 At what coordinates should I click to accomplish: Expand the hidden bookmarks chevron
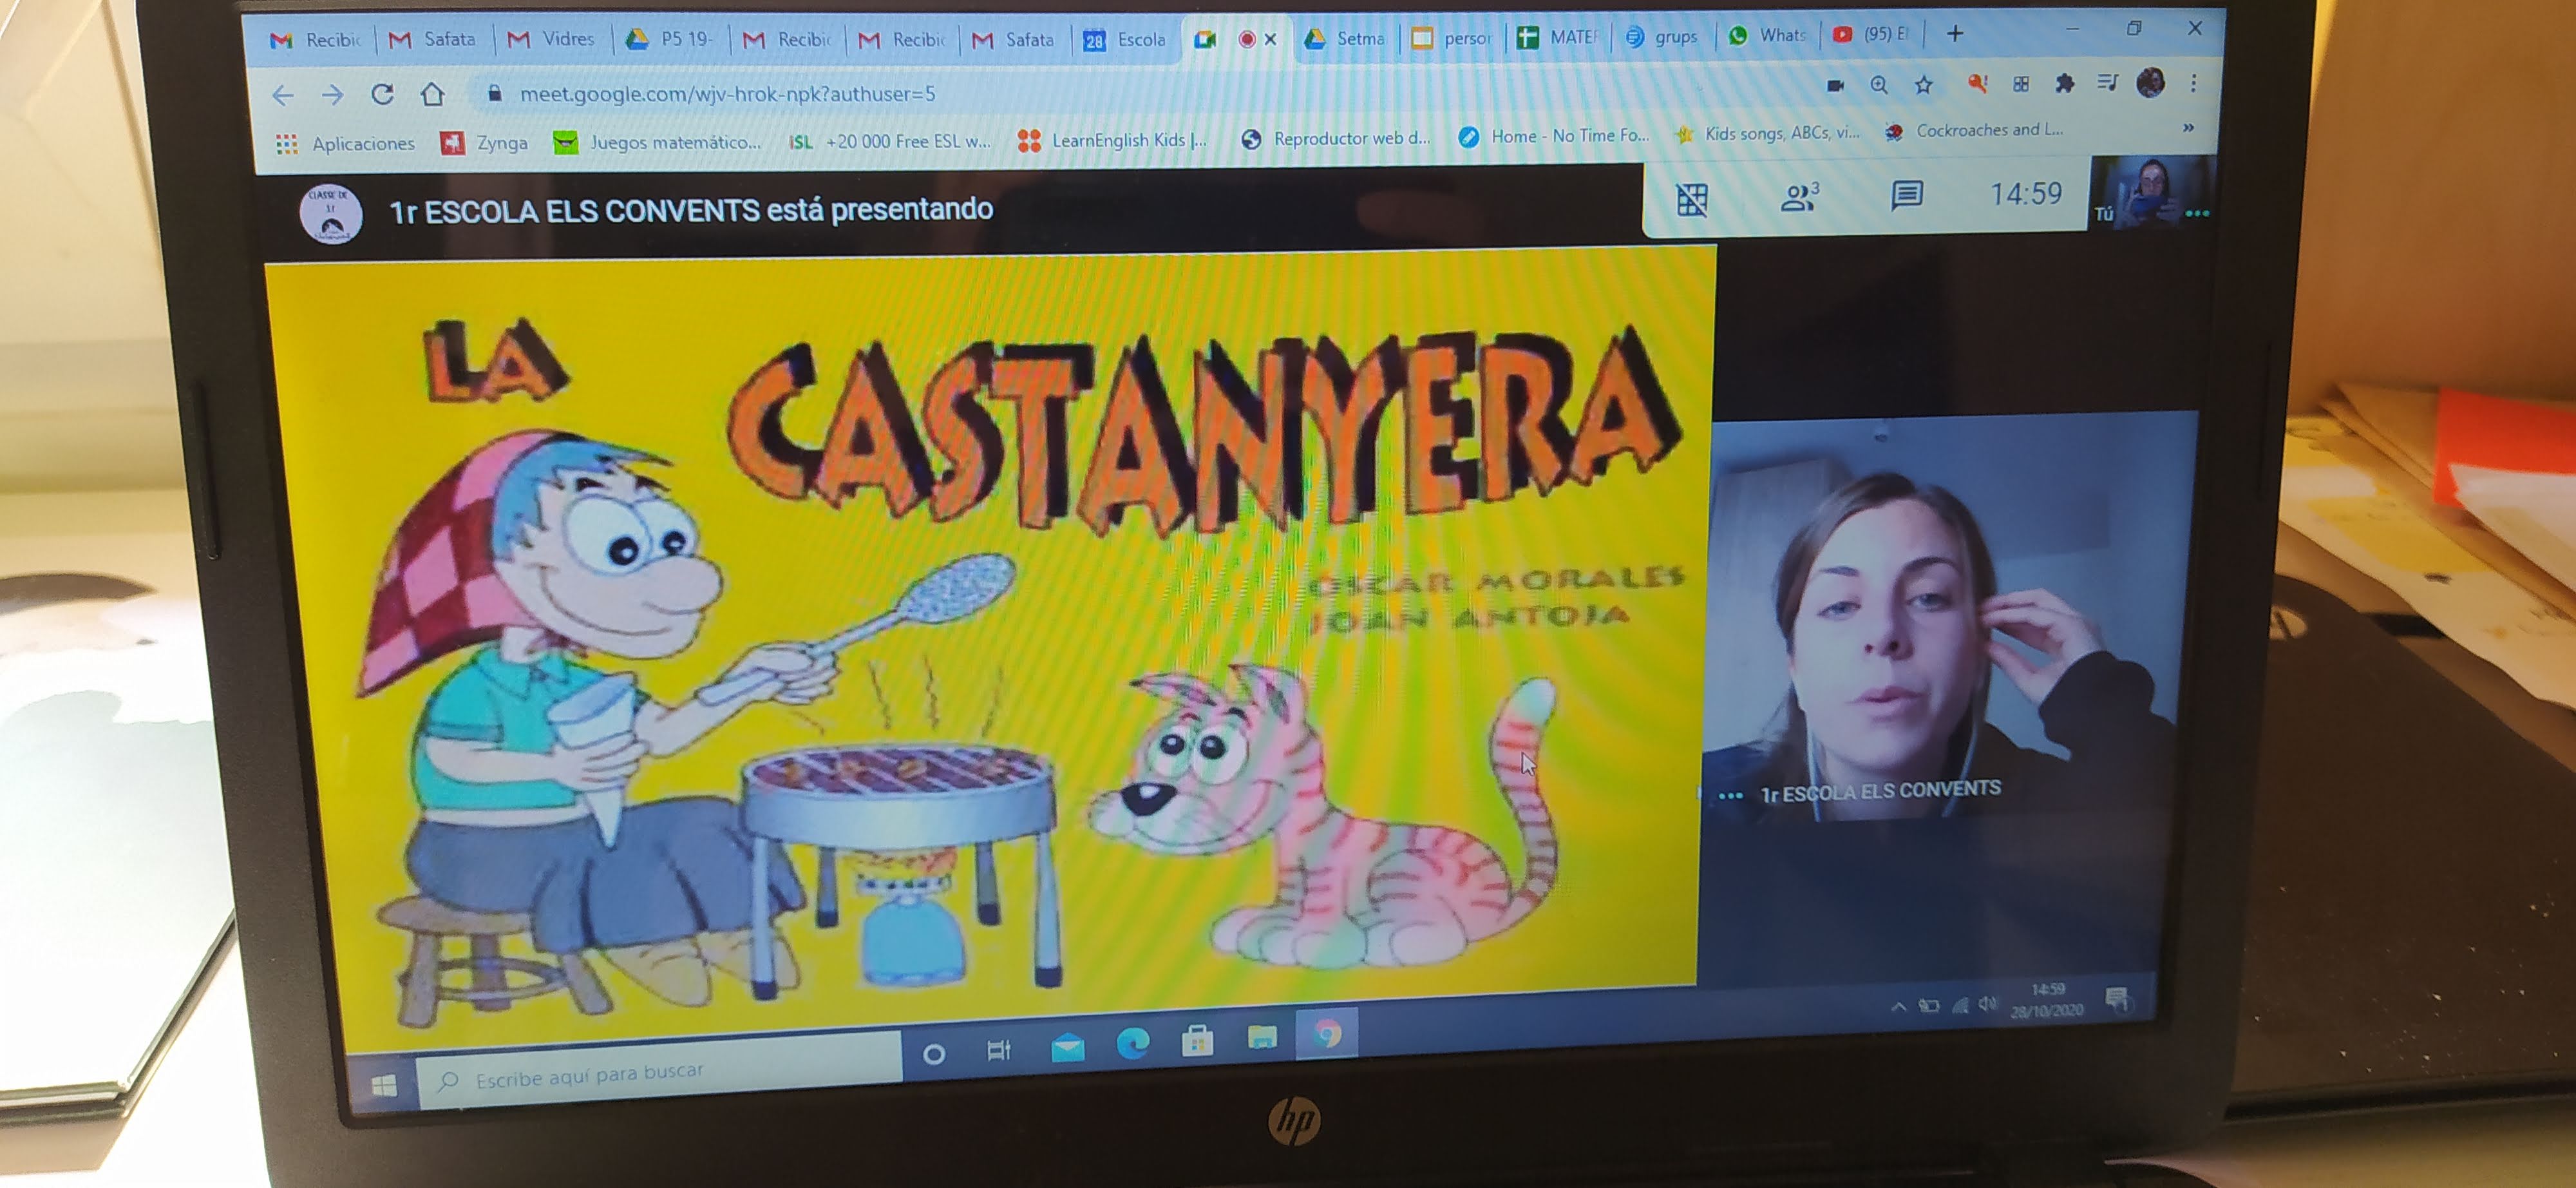point(2188,128)
